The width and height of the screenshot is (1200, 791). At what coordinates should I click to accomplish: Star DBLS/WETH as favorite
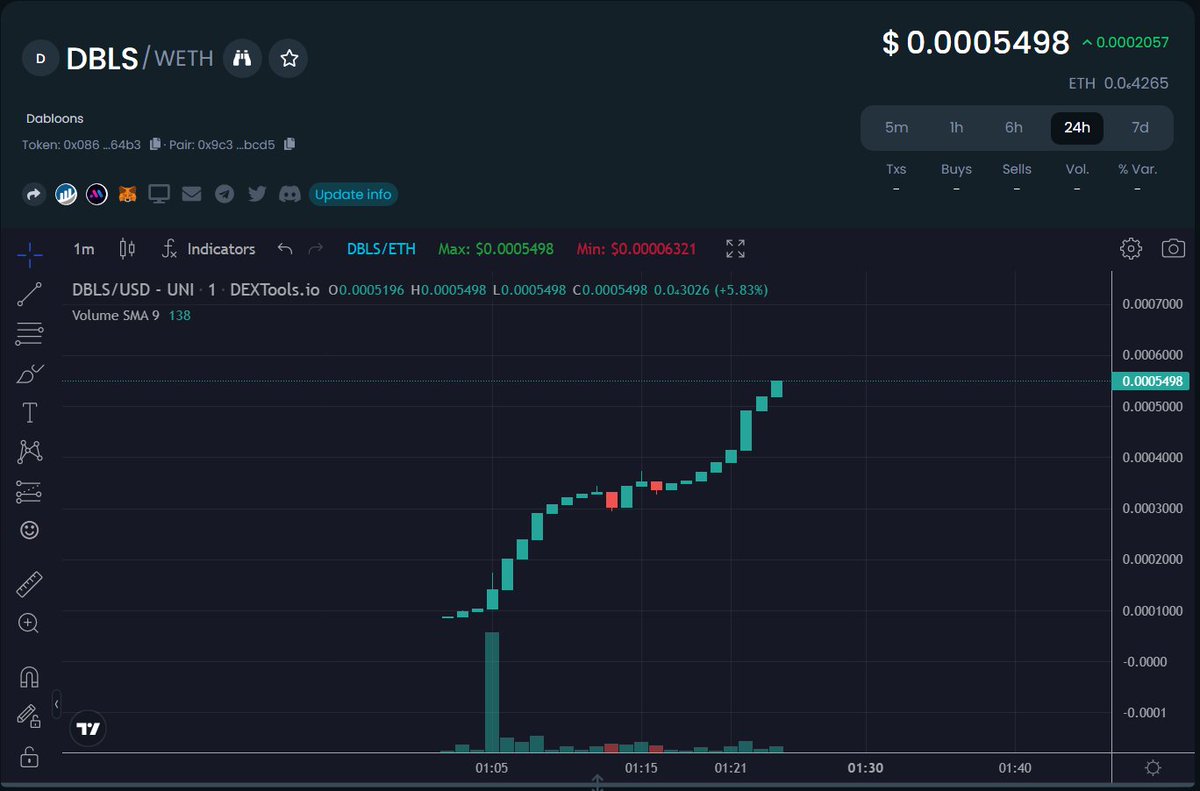click(x=288, y=58)
